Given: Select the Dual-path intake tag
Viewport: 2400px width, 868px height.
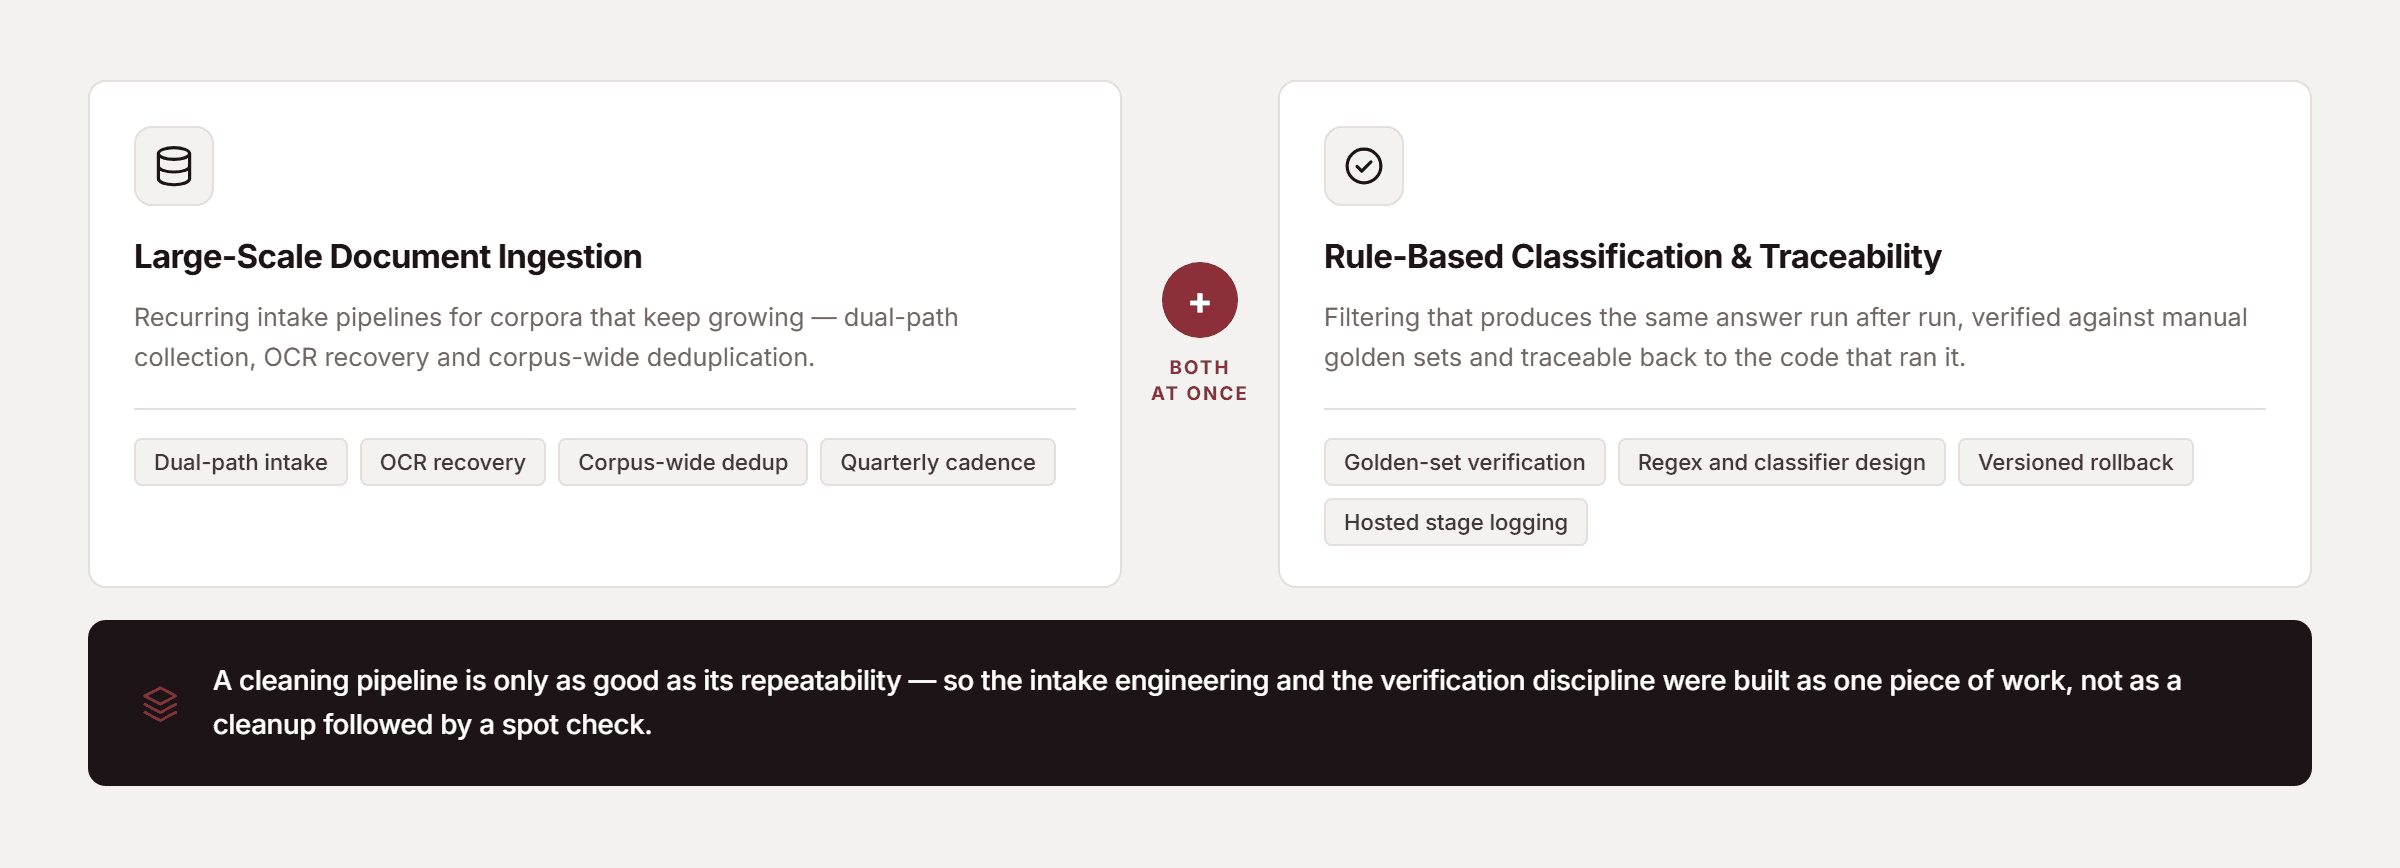Looking at the screenshot, I should pyautogui.click(x=241, y=462).
